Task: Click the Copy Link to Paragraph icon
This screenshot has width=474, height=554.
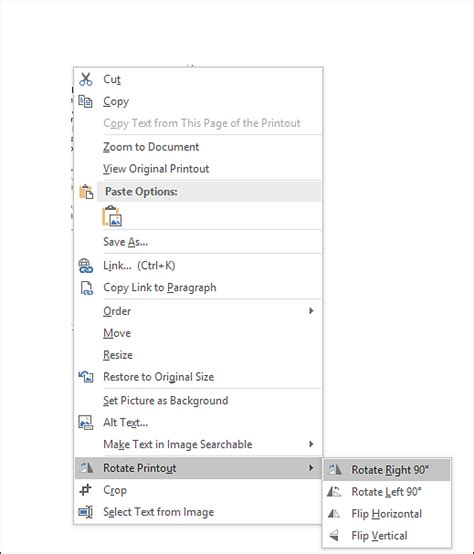Action: (x=87, y=288)
